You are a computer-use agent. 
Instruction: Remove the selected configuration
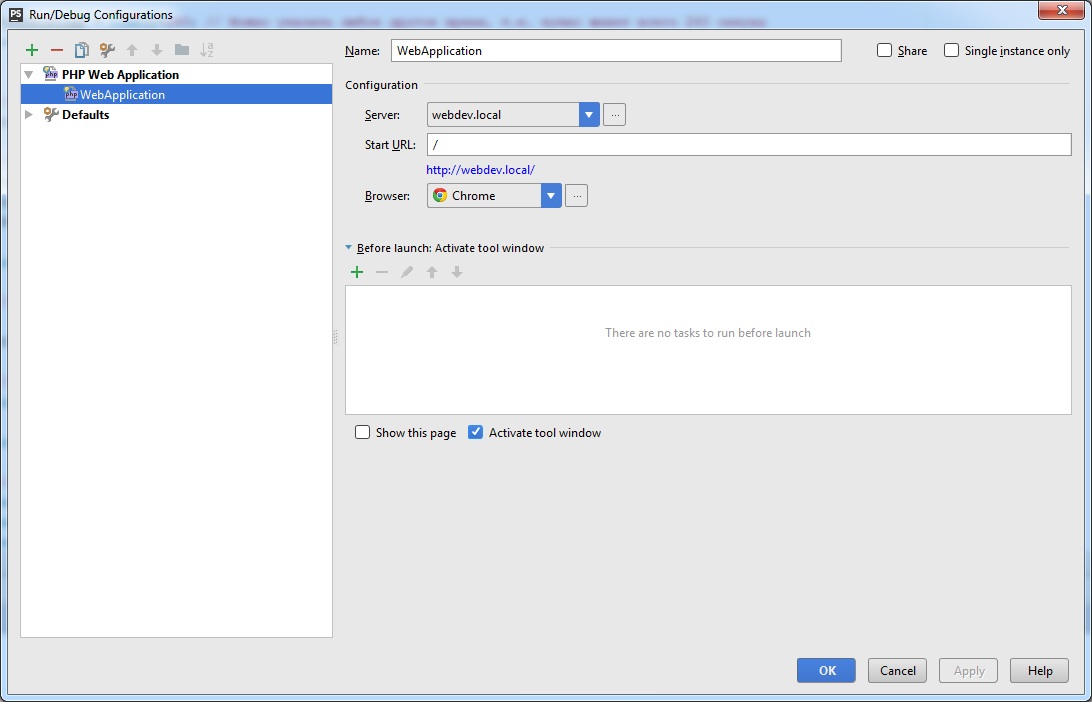point(56,50)
